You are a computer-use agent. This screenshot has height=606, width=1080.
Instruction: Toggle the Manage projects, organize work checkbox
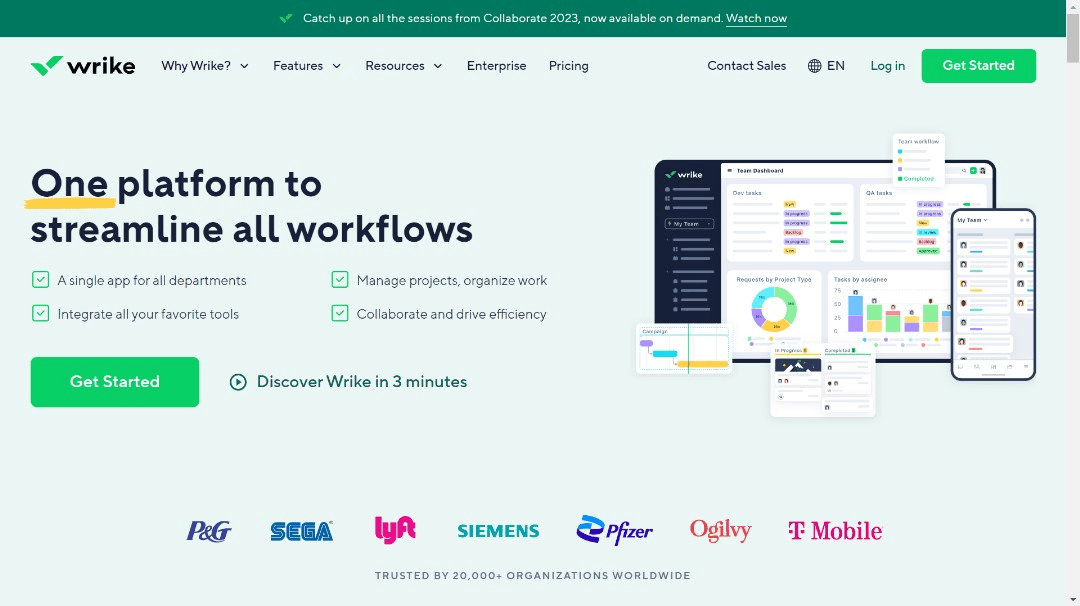coord(339,280)
